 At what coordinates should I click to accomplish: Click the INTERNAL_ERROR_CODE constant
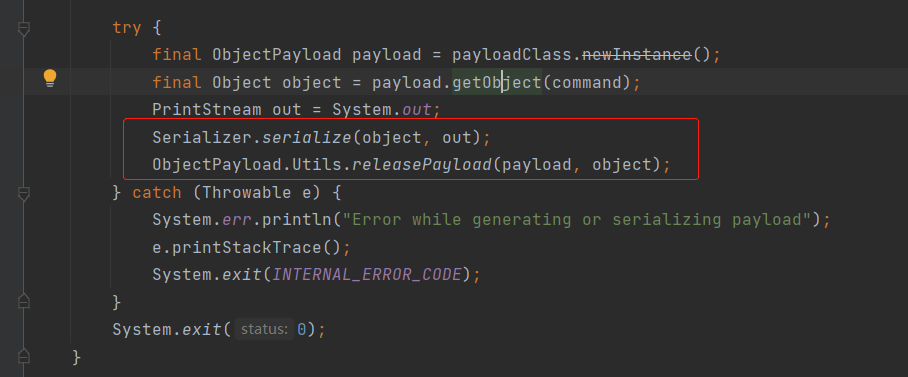pyautogui.click(x=367, y=274)
